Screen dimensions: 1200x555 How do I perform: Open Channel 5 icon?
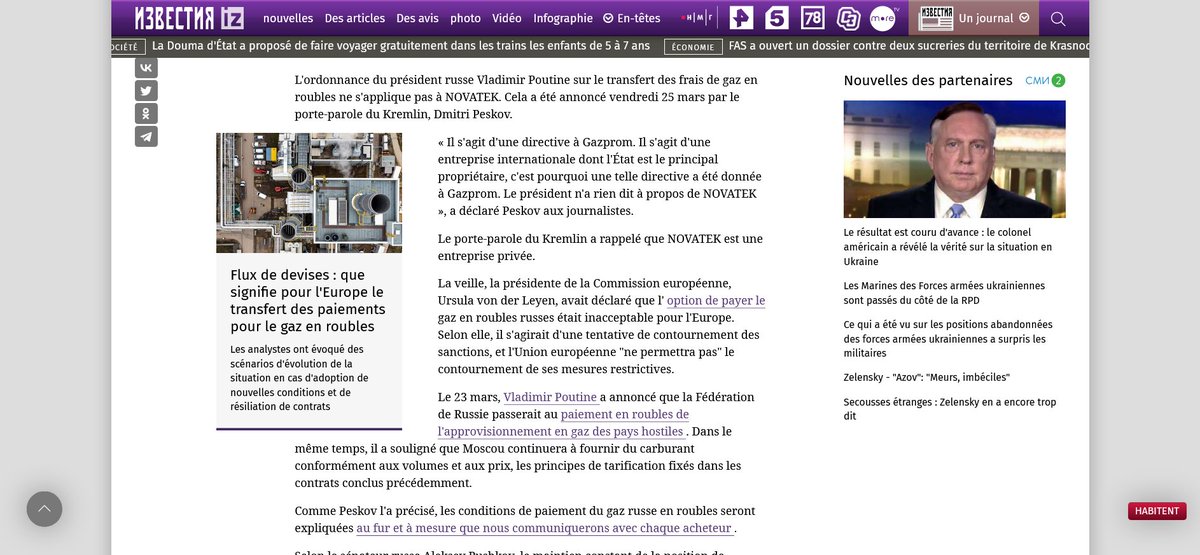776,18
